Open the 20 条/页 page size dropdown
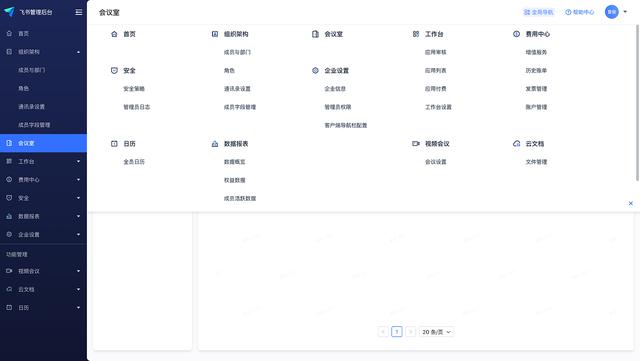This screenshot has width=640, height=361. point(436,332)
